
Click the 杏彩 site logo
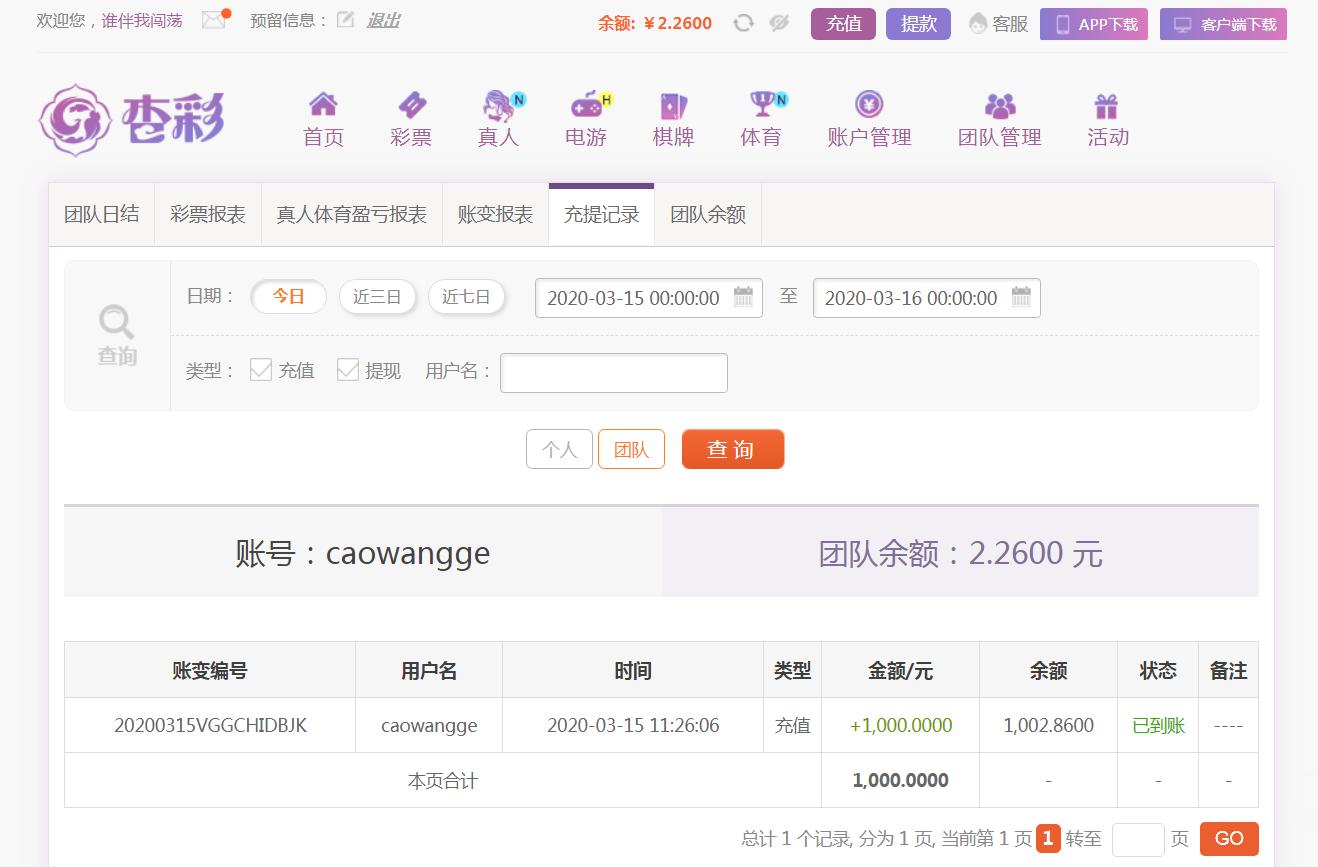[132, 120]
